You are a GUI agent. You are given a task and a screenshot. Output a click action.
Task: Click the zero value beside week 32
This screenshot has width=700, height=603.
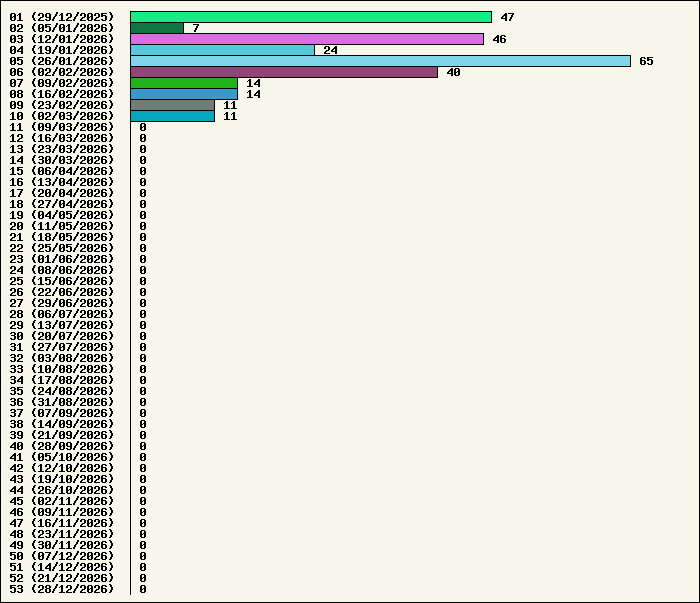coord(143,358)
